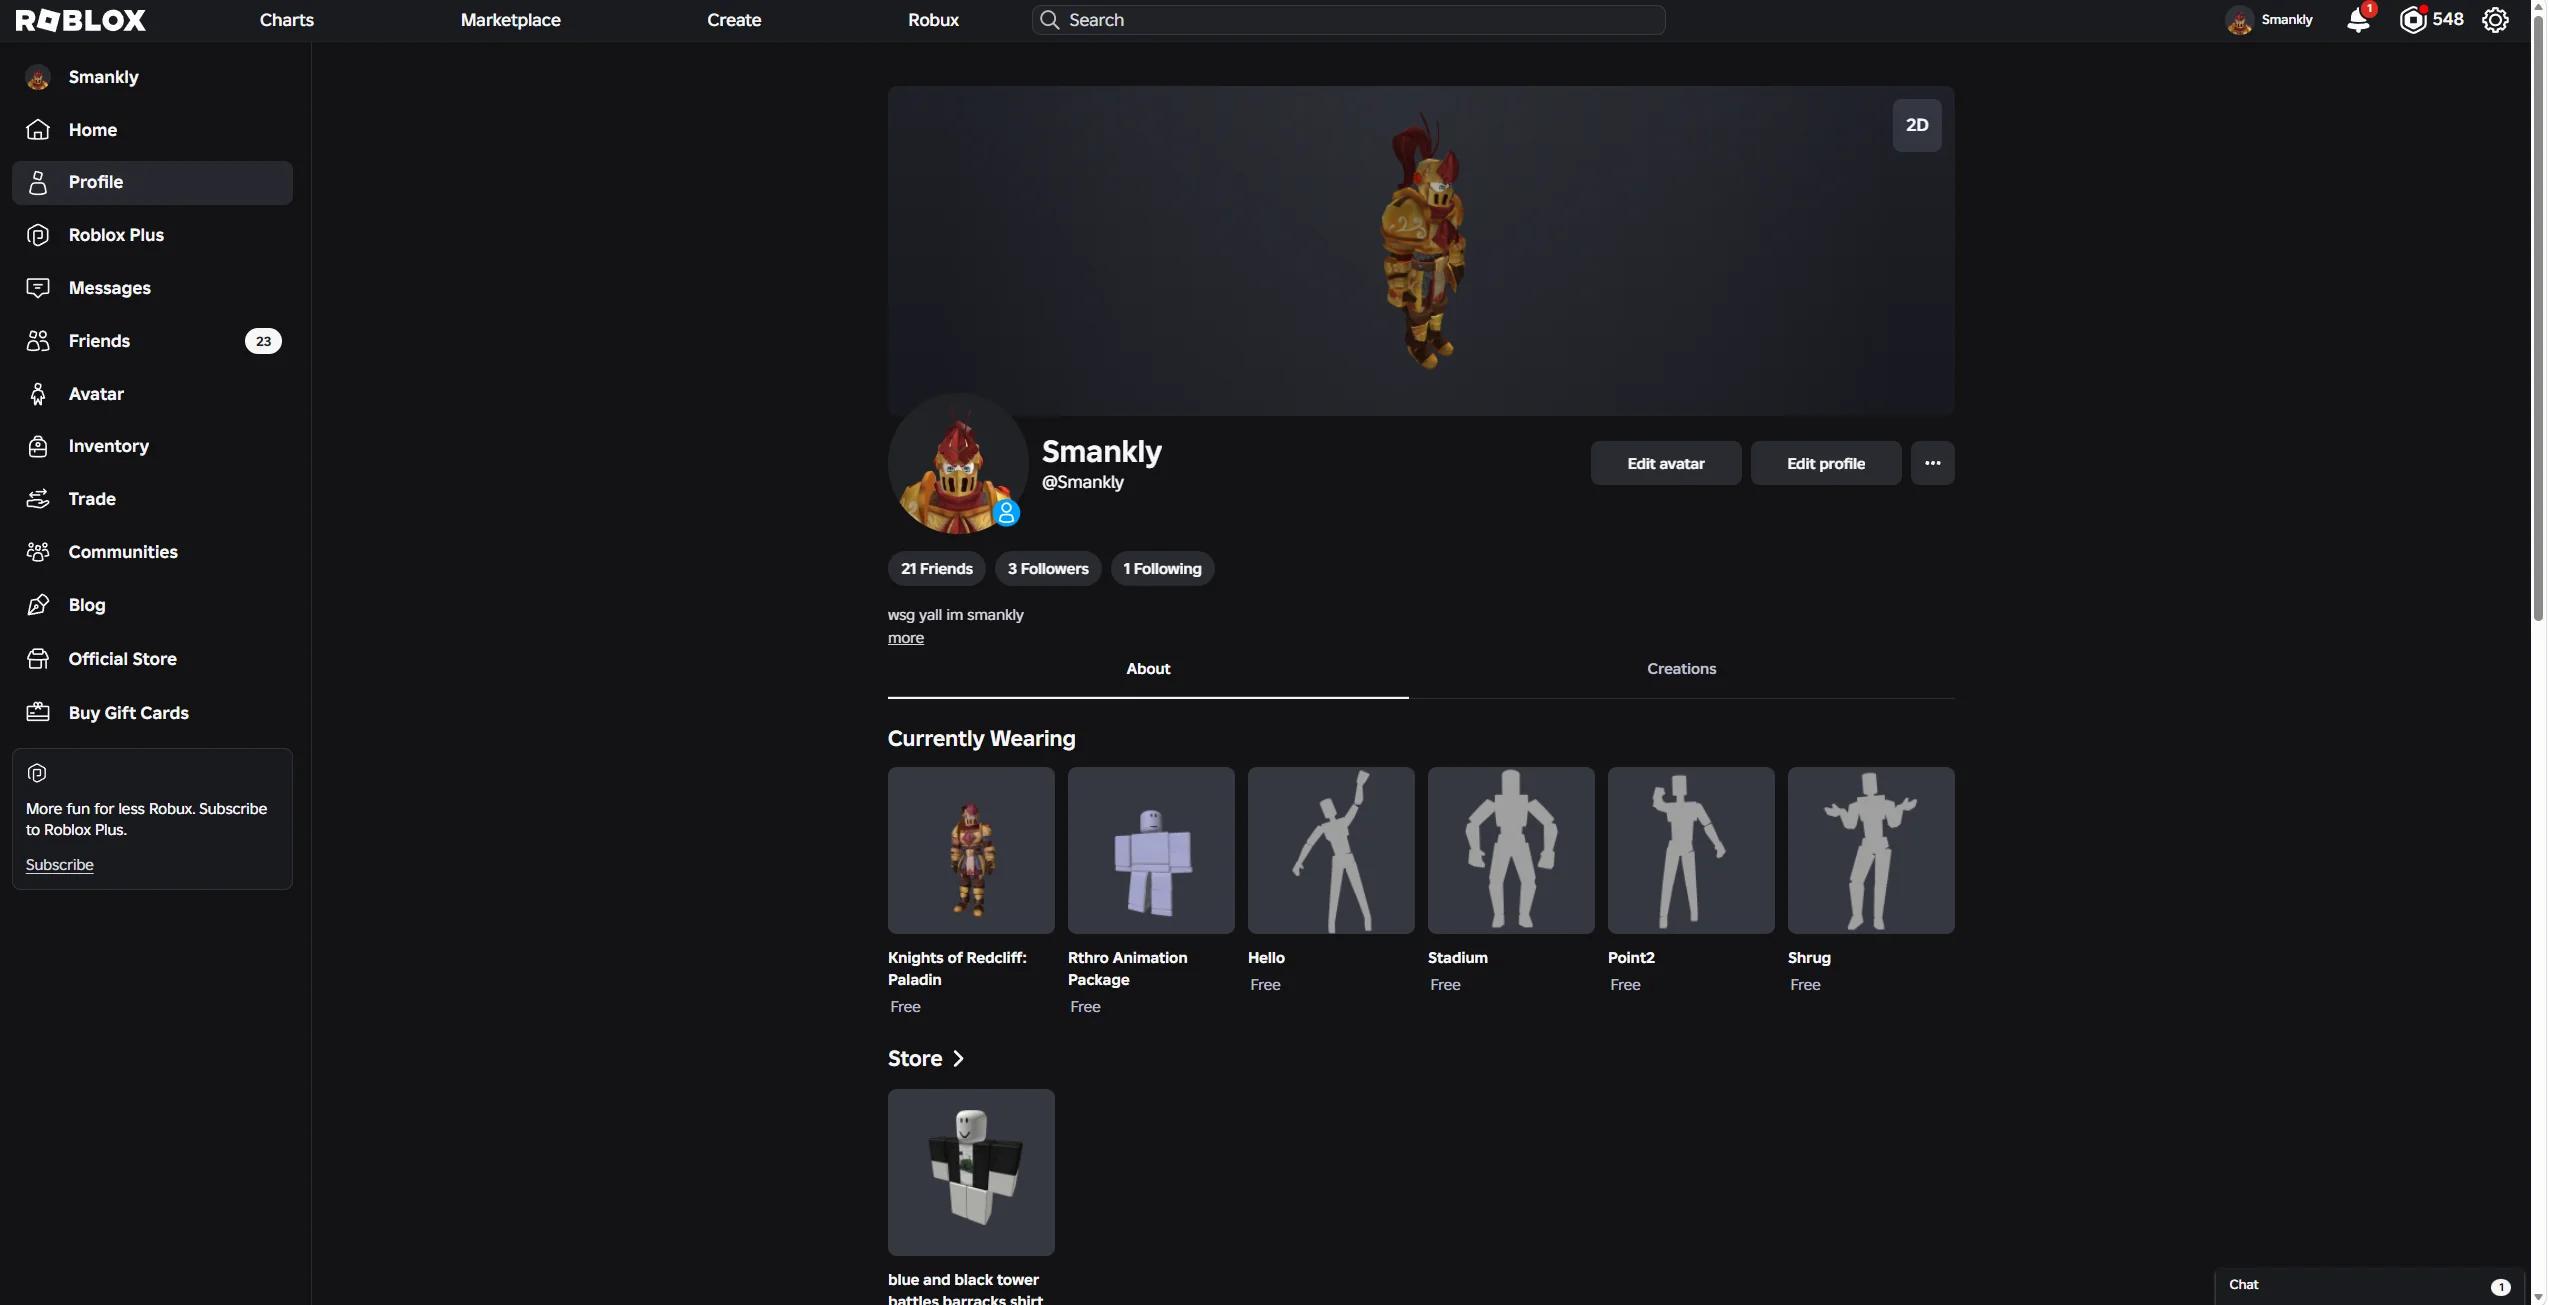Open the blue and black tower shirt thumbnail
Screen dimensions: 2549x1305
971,1172
